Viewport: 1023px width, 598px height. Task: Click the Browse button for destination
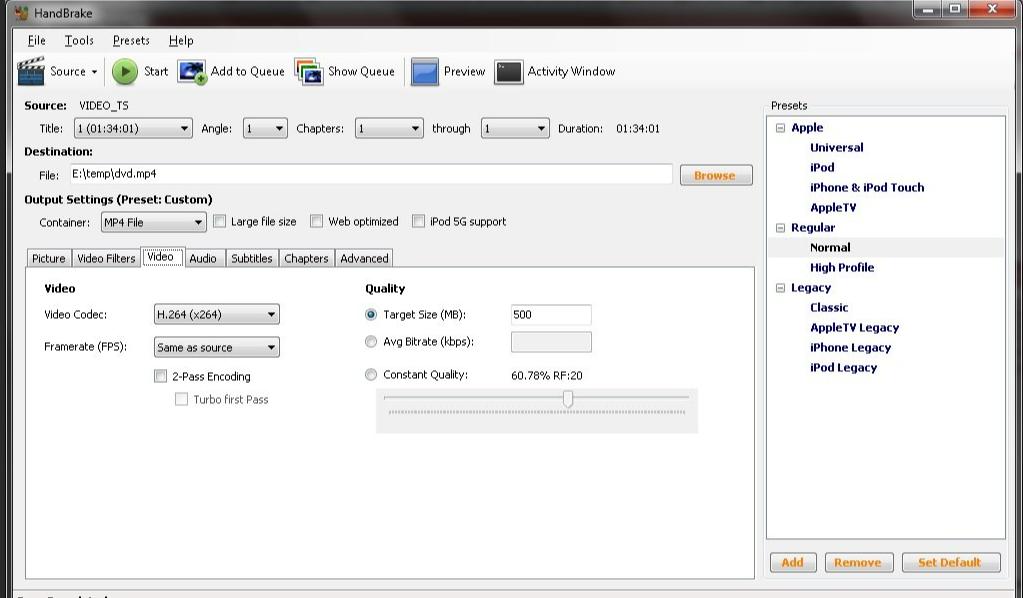click(x=715, y=176)
